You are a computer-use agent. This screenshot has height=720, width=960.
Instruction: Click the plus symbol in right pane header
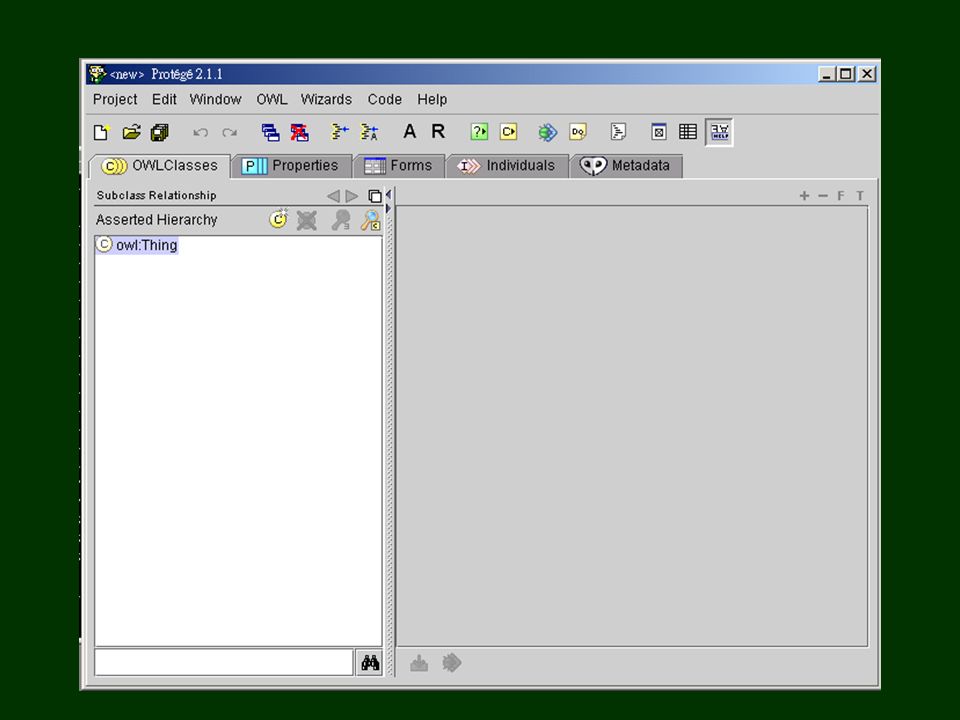(804, 195)
